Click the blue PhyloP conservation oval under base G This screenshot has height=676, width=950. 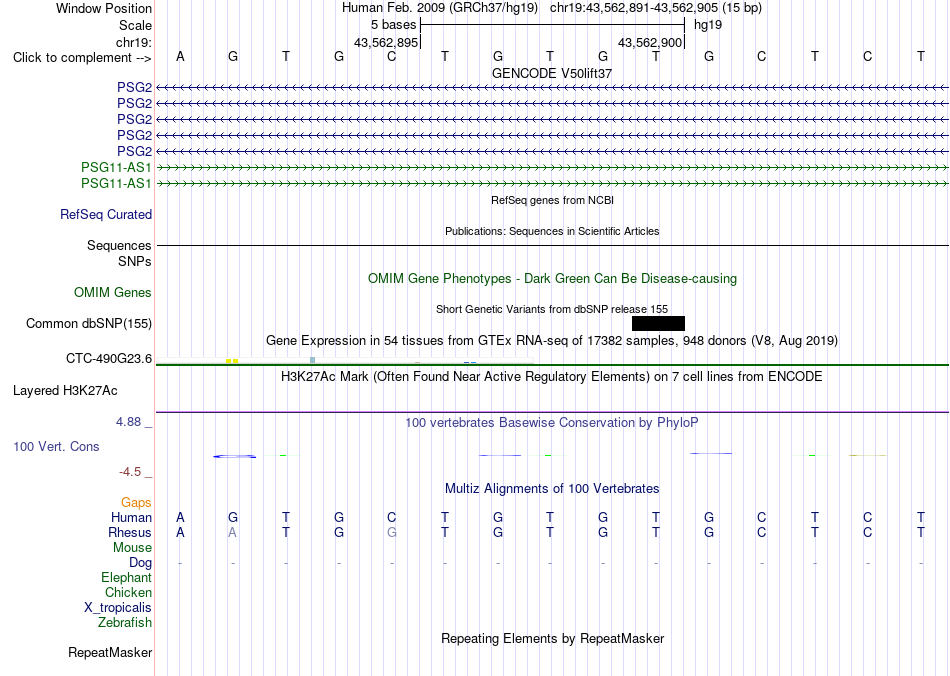pyautogui.click(x=234, y=456)
